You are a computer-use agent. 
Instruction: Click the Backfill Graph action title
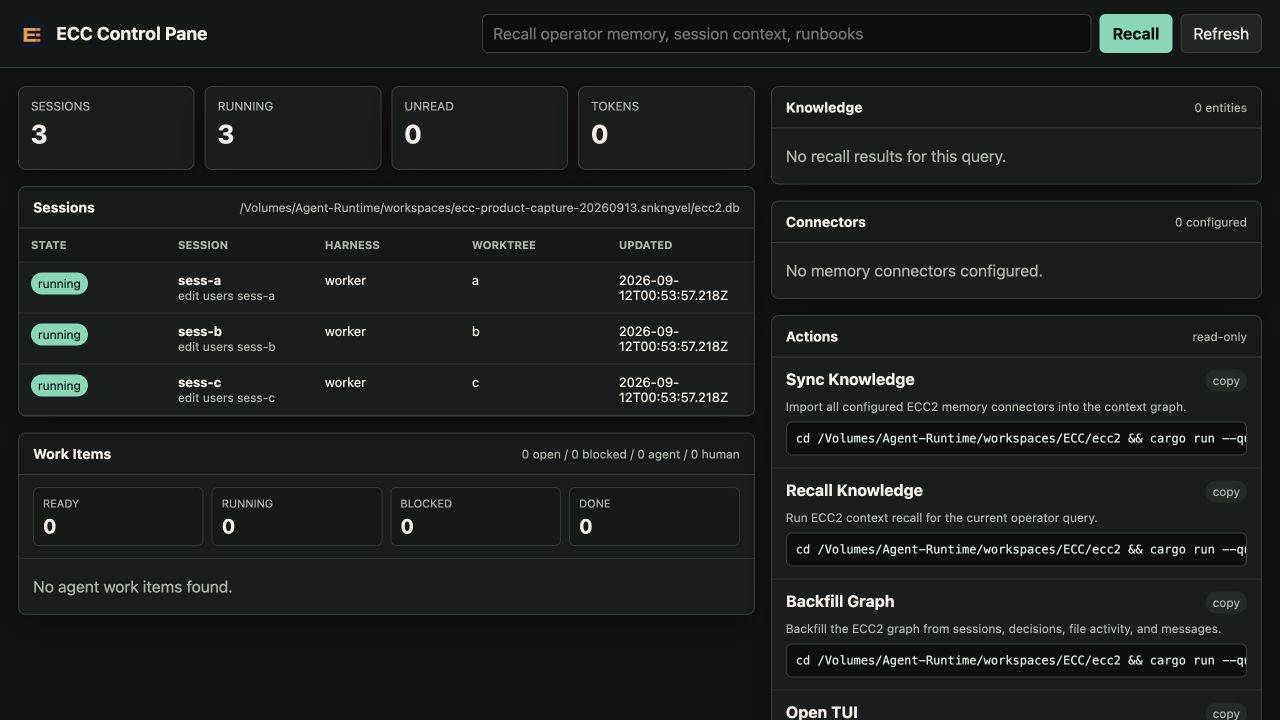click(840, 602)
